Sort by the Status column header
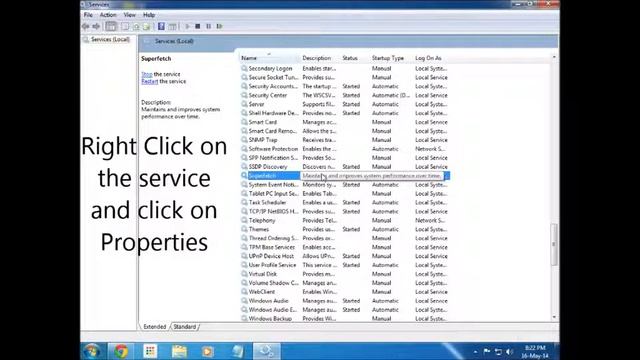The image size is (640, 360). pyautogui.click(x=355, y=58)
